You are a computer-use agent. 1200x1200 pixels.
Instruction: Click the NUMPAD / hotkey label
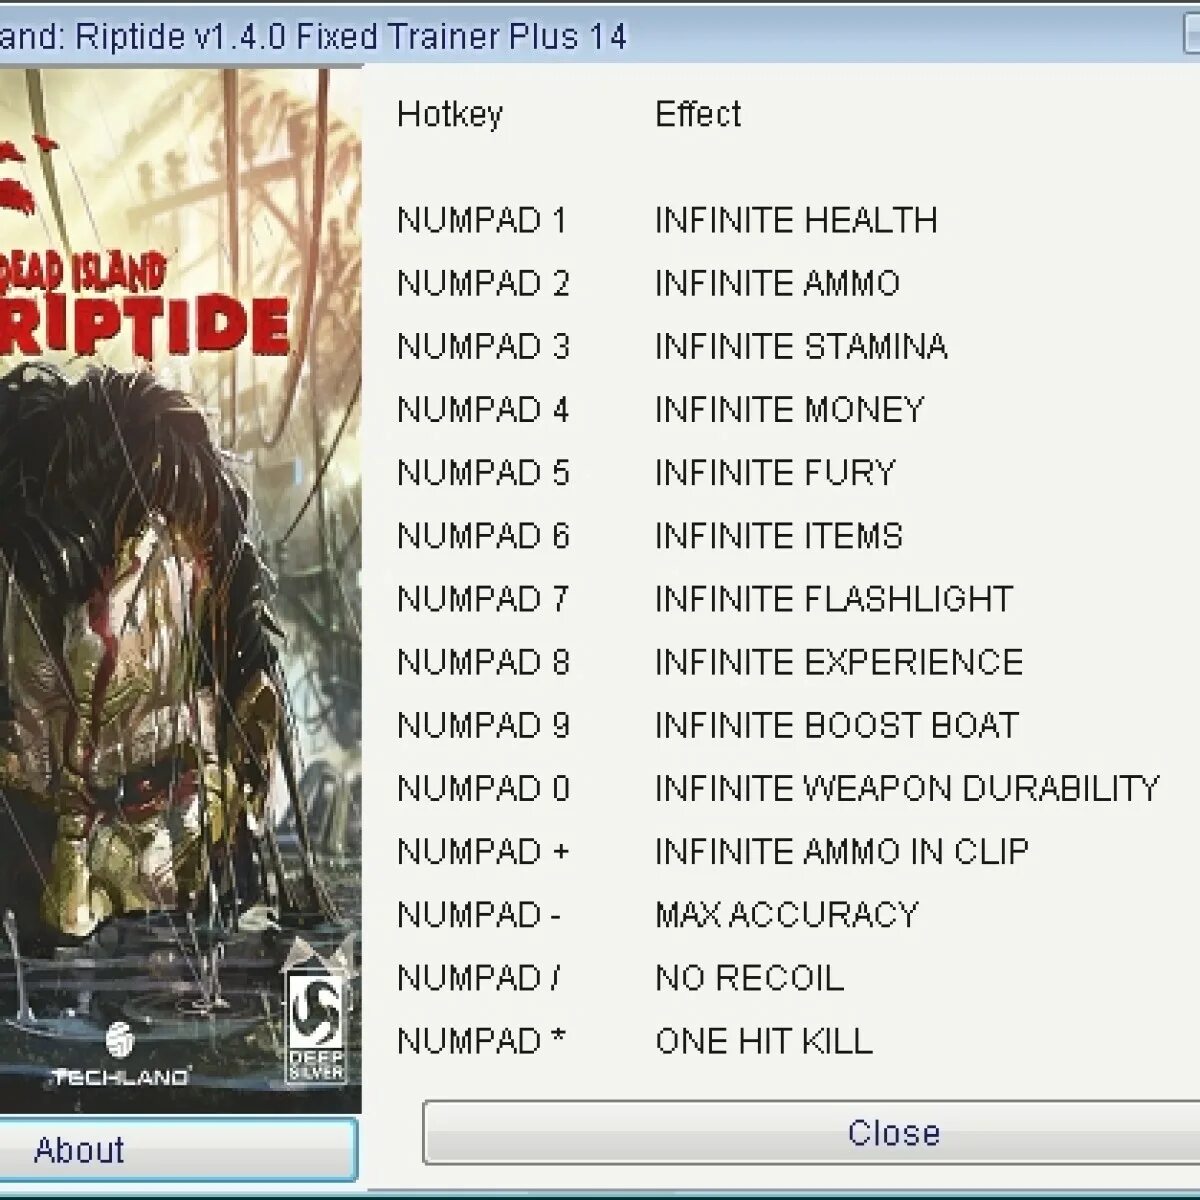[x=479, y=977]
